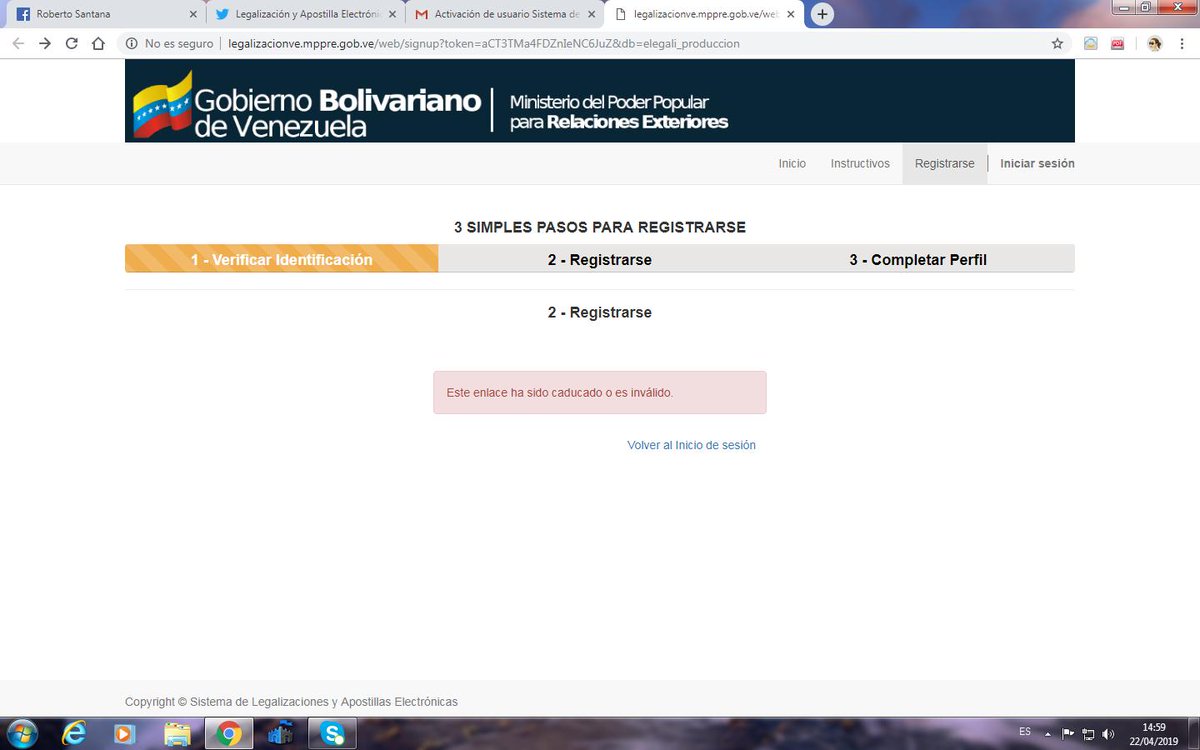Launch Internet Explorer from the taskbar
The height and width of the screenshot is (750, 1200).
(74, 734)
